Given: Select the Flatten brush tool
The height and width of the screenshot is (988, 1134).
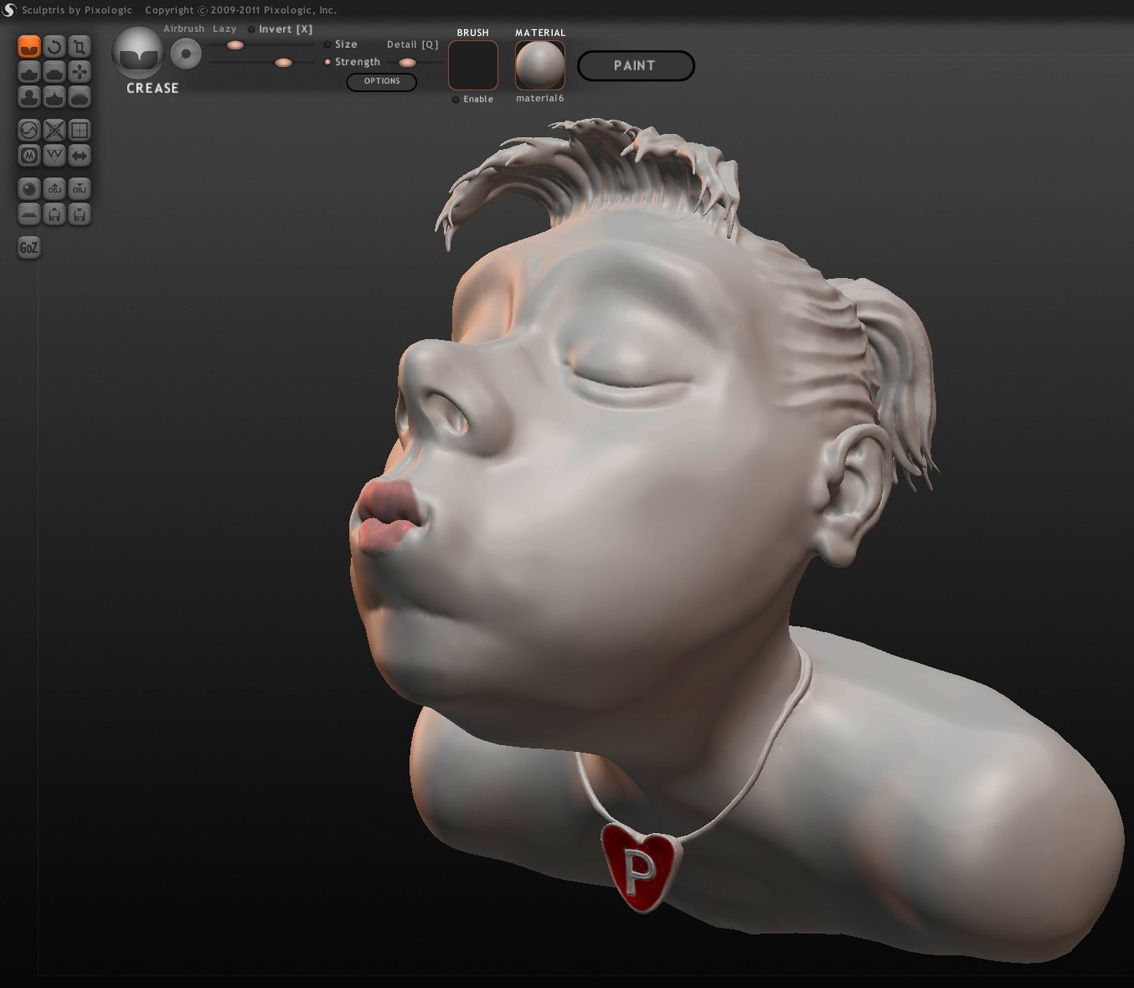Looking at the screenshot, I should pyautogui.click(x=54, y=72).
